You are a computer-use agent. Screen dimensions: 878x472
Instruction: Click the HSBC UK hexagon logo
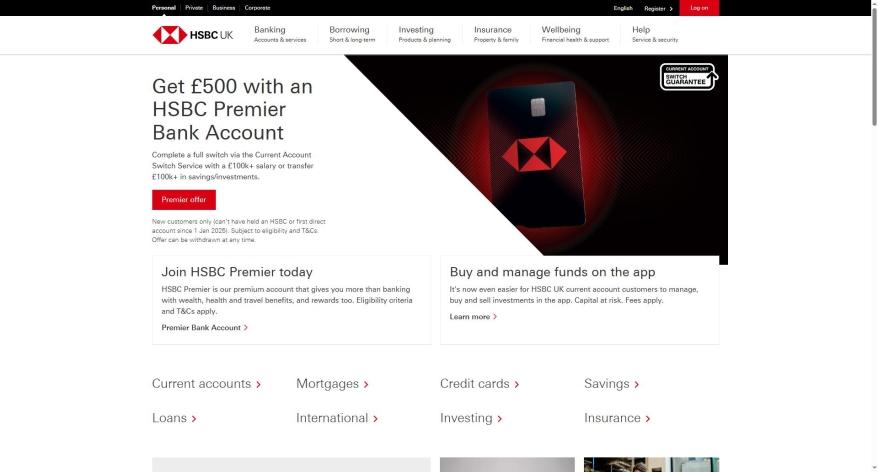[170, 35]
